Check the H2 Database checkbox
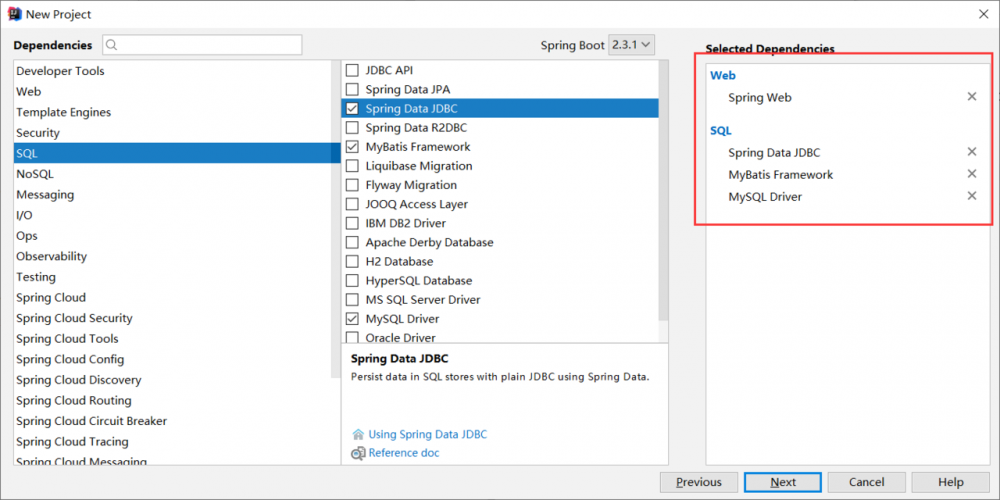 pyautogui.click(x=352, y=262)
